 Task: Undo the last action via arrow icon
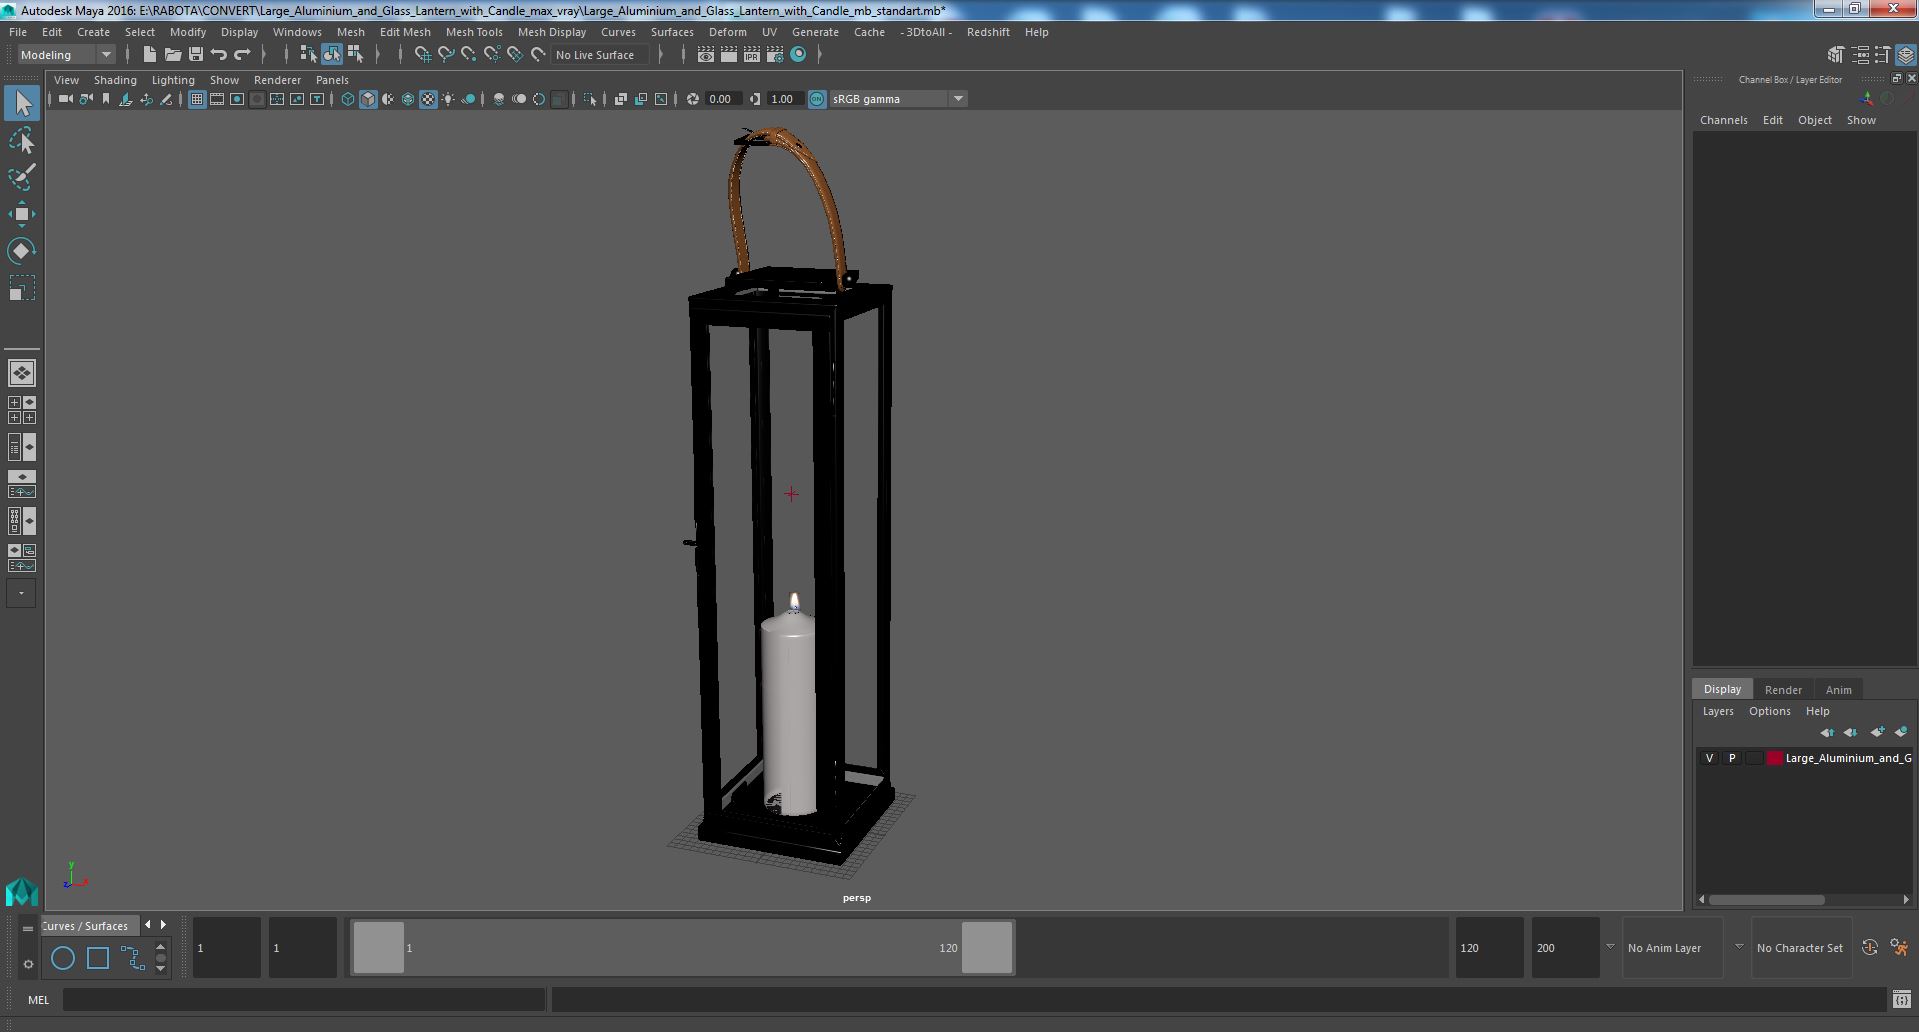218,55
